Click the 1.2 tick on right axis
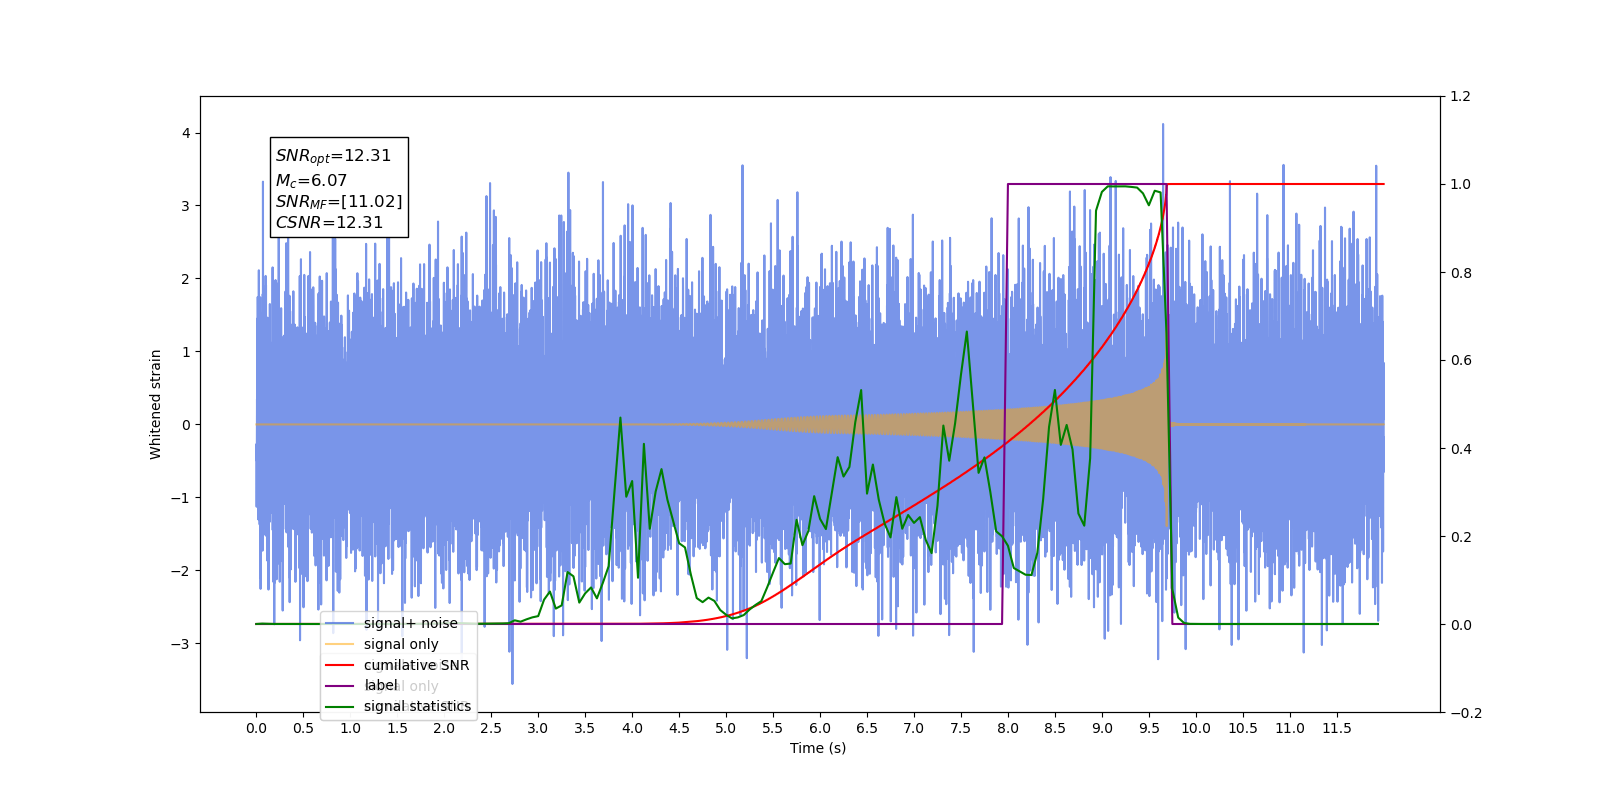Viewport: 1600px width, 800px height. click(1460, 97)
